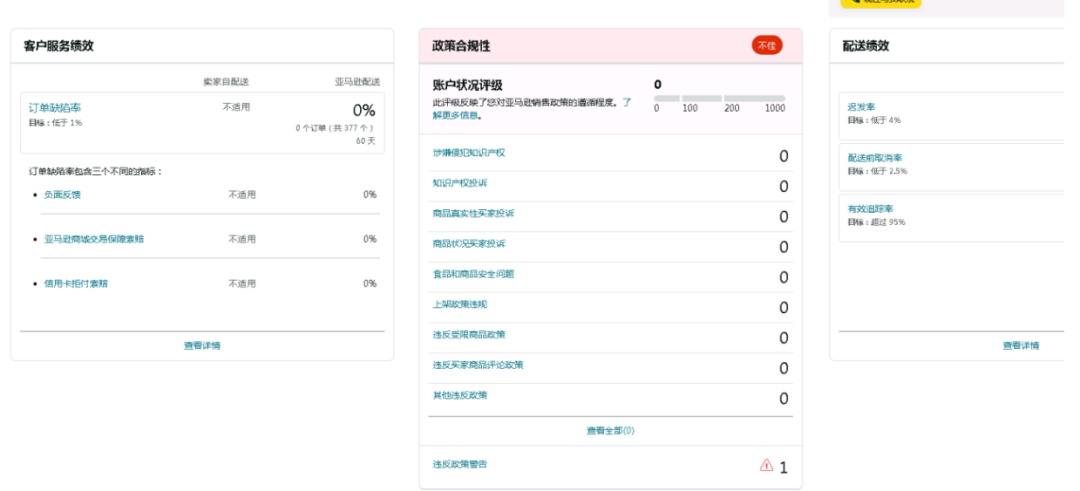
Task: Click 不适用 in the 负面反馈 row
Action: coord(242,195)
